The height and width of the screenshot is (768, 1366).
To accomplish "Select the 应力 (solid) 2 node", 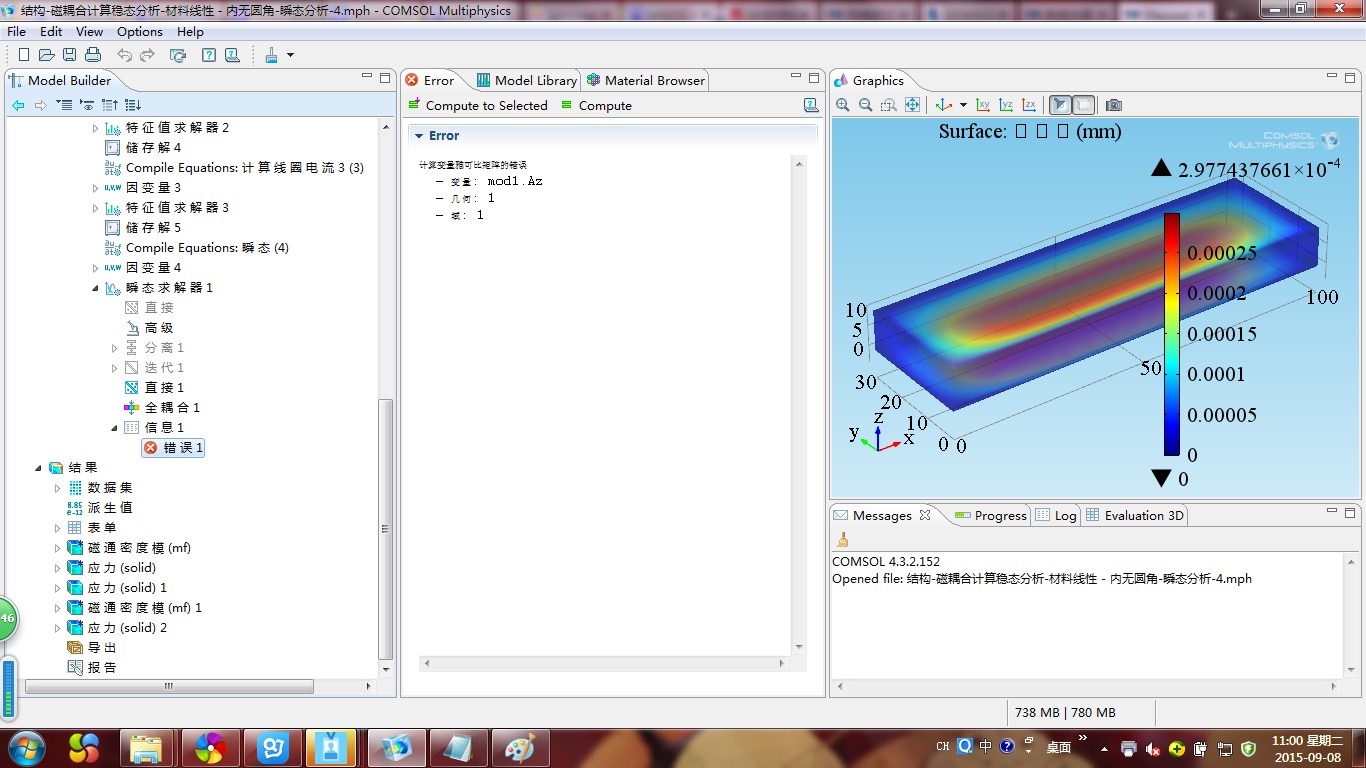I will tap(117, 628).
